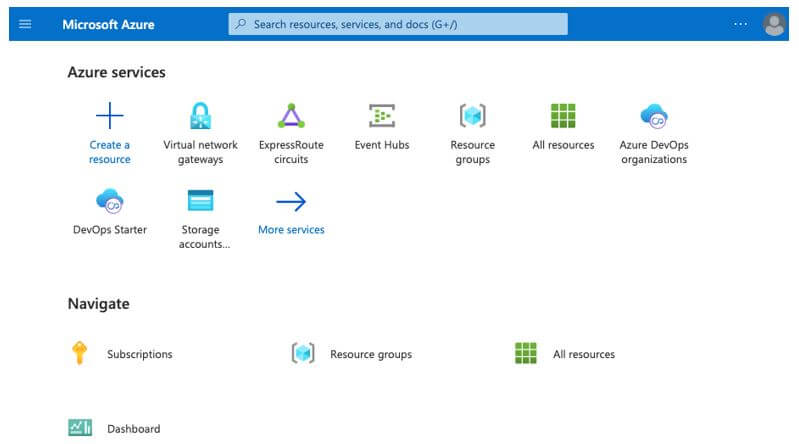
Task: Open the Resource groups cube icon under Azure services
Action: point(472,116)
